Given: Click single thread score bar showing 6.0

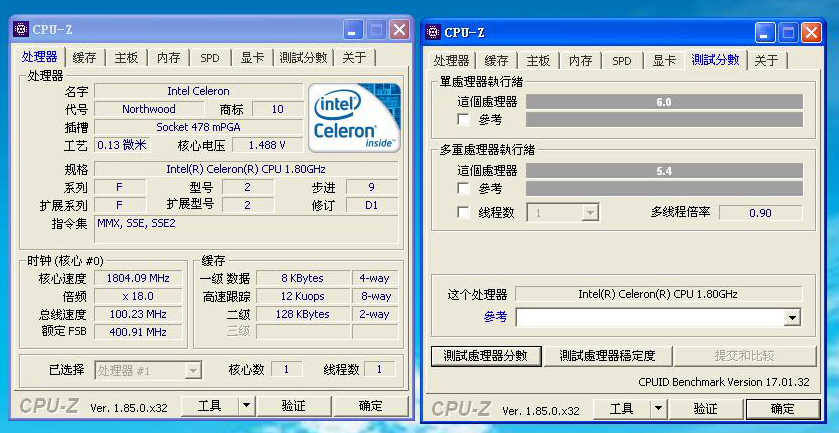Looking at the screenshot, I should pos(664,102).
